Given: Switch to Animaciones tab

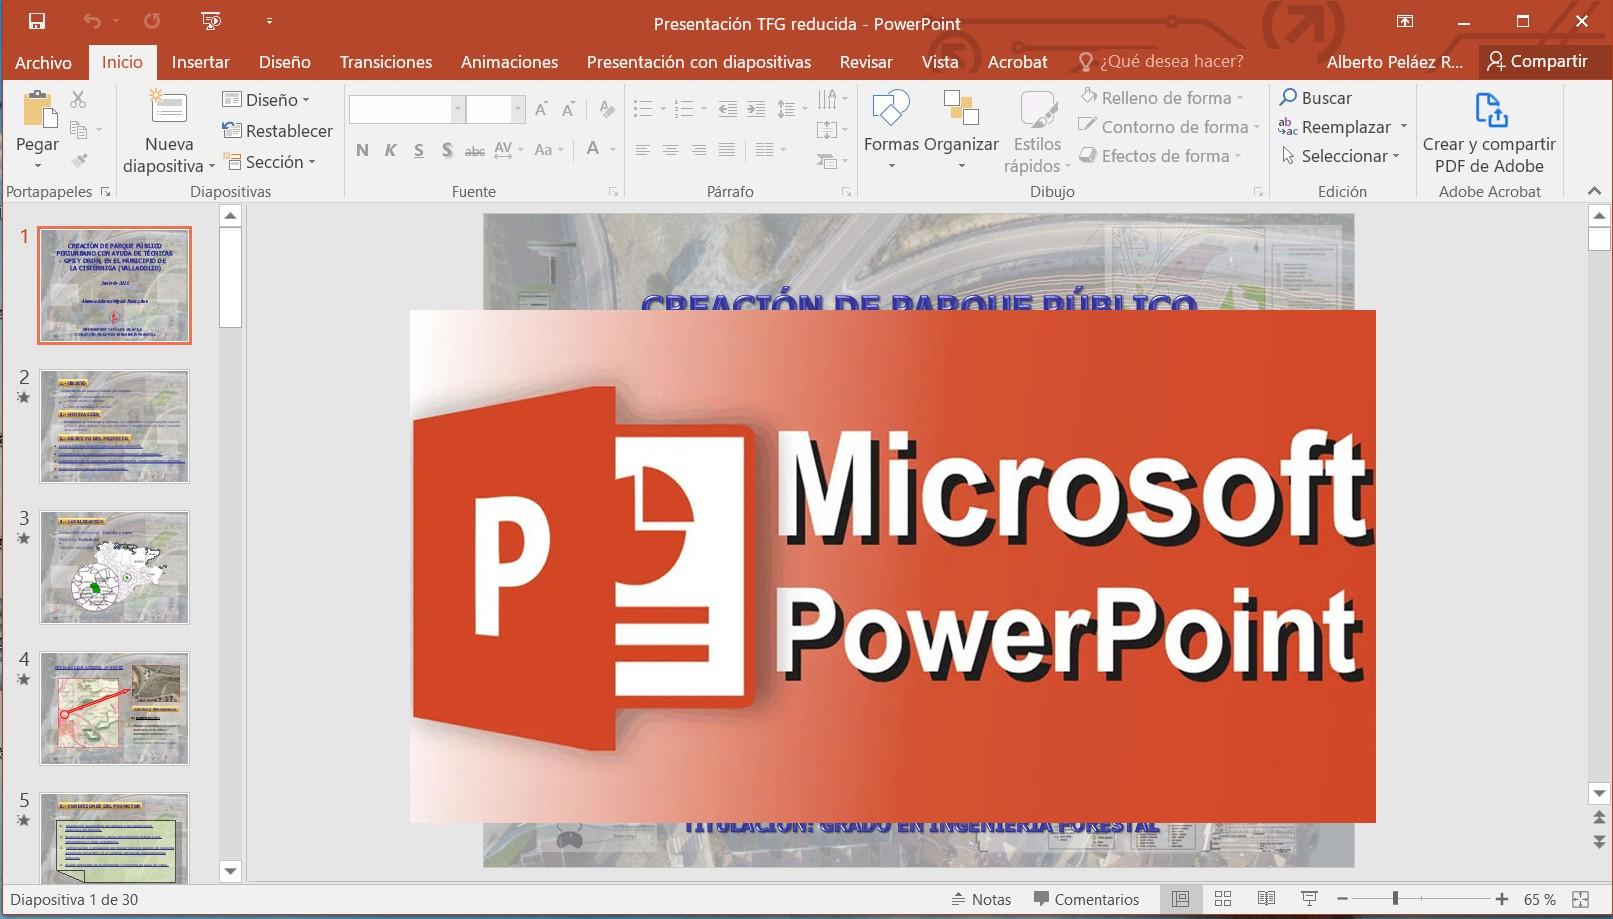Looking at the screenshot, I should 509,62.
